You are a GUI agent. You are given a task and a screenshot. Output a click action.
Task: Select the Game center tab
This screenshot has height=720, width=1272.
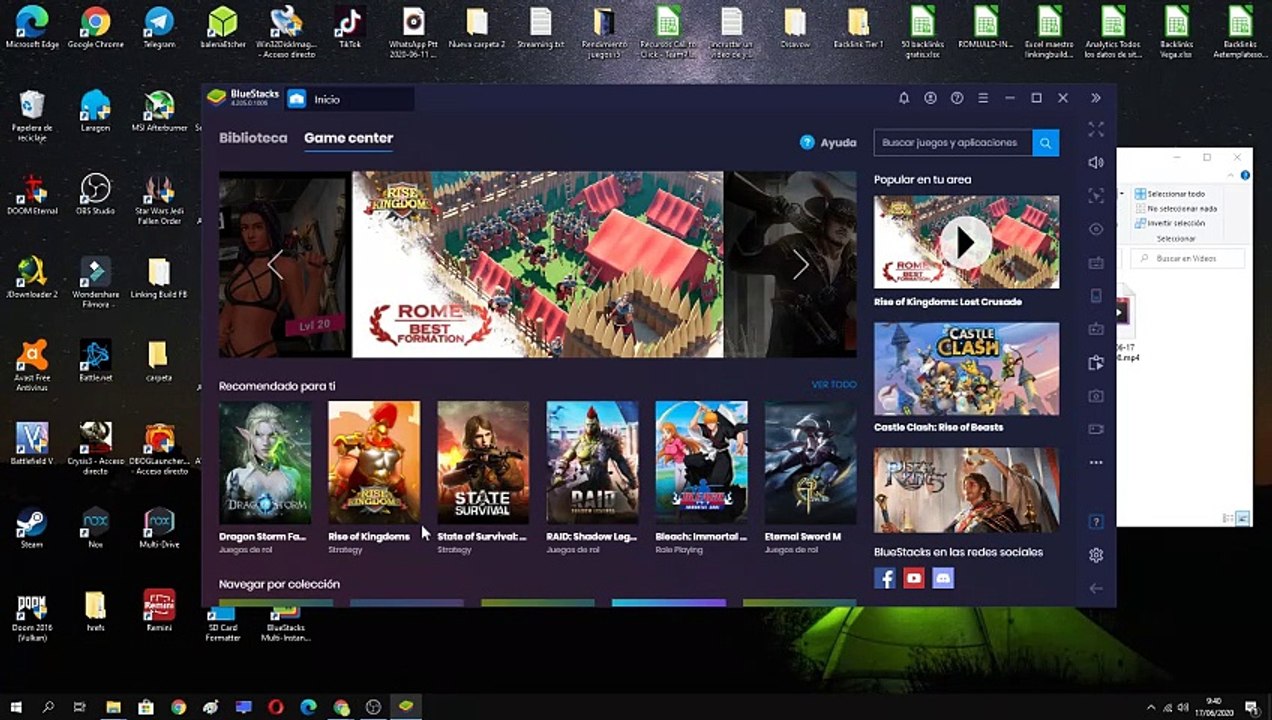click(x=348, y=138)
